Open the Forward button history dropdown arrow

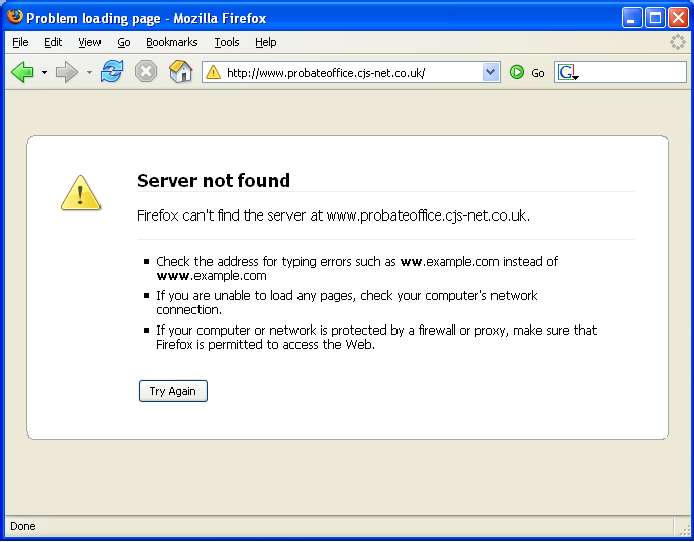click(89, 72)
